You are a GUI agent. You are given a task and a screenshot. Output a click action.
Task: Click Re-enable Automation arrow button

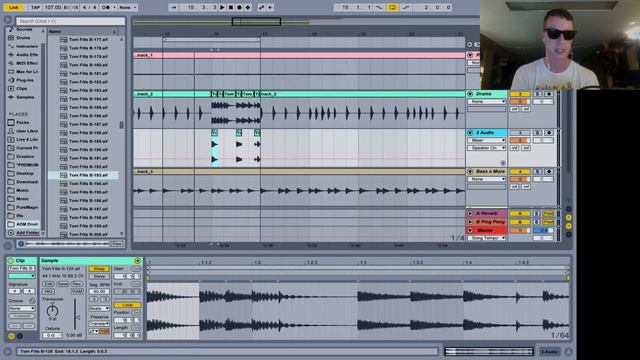point(270,7)
